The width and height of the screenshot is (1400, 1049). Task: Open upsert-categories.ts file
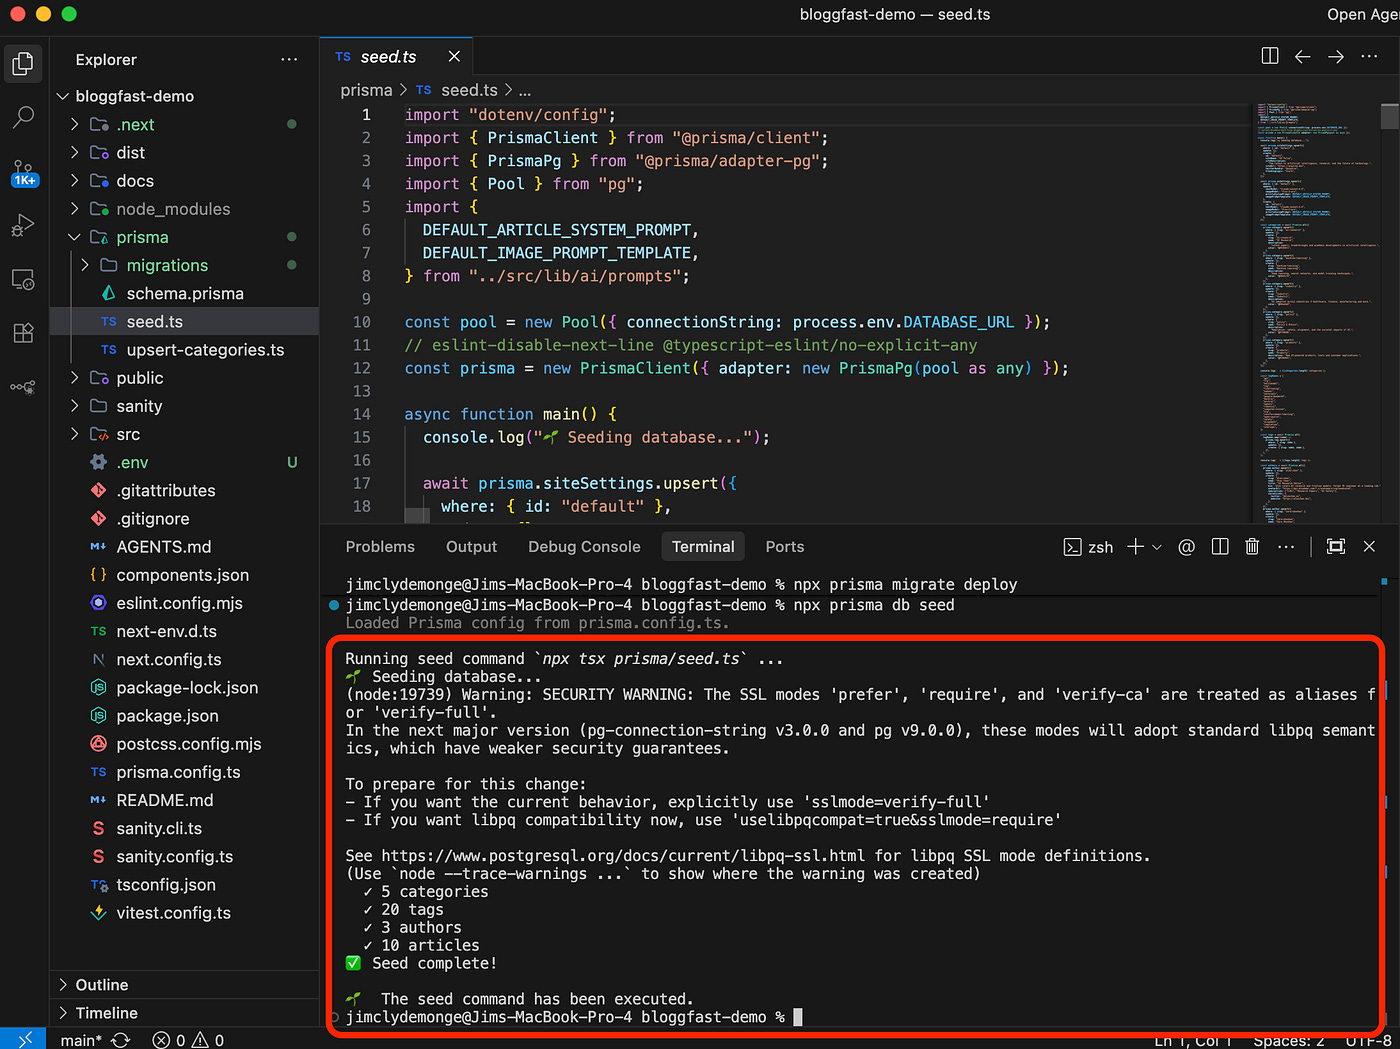click(x=205, y=350)
